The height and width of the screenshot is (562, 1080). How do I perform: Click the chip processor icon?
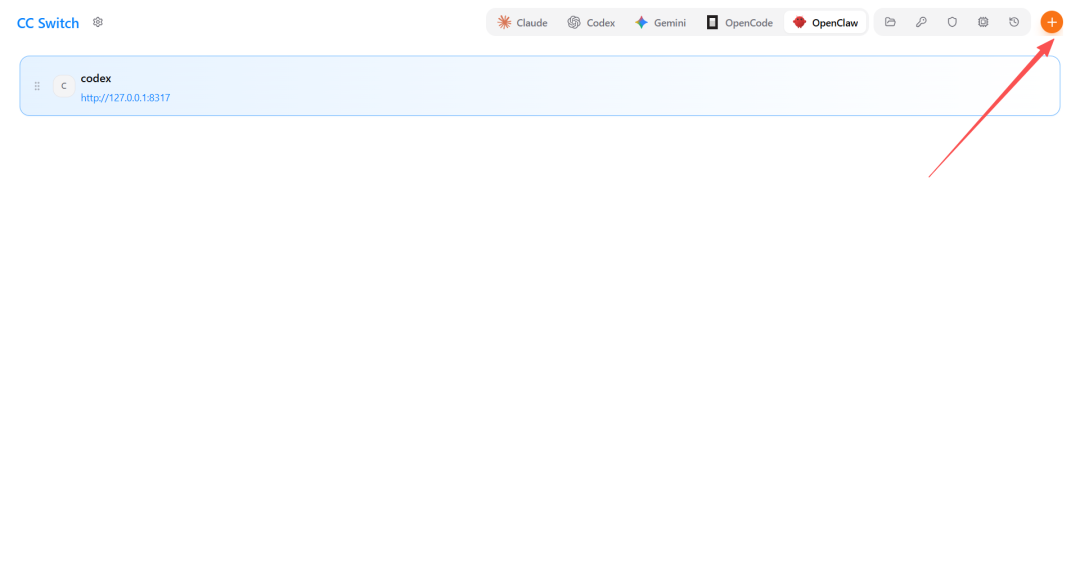click(983, 22)
